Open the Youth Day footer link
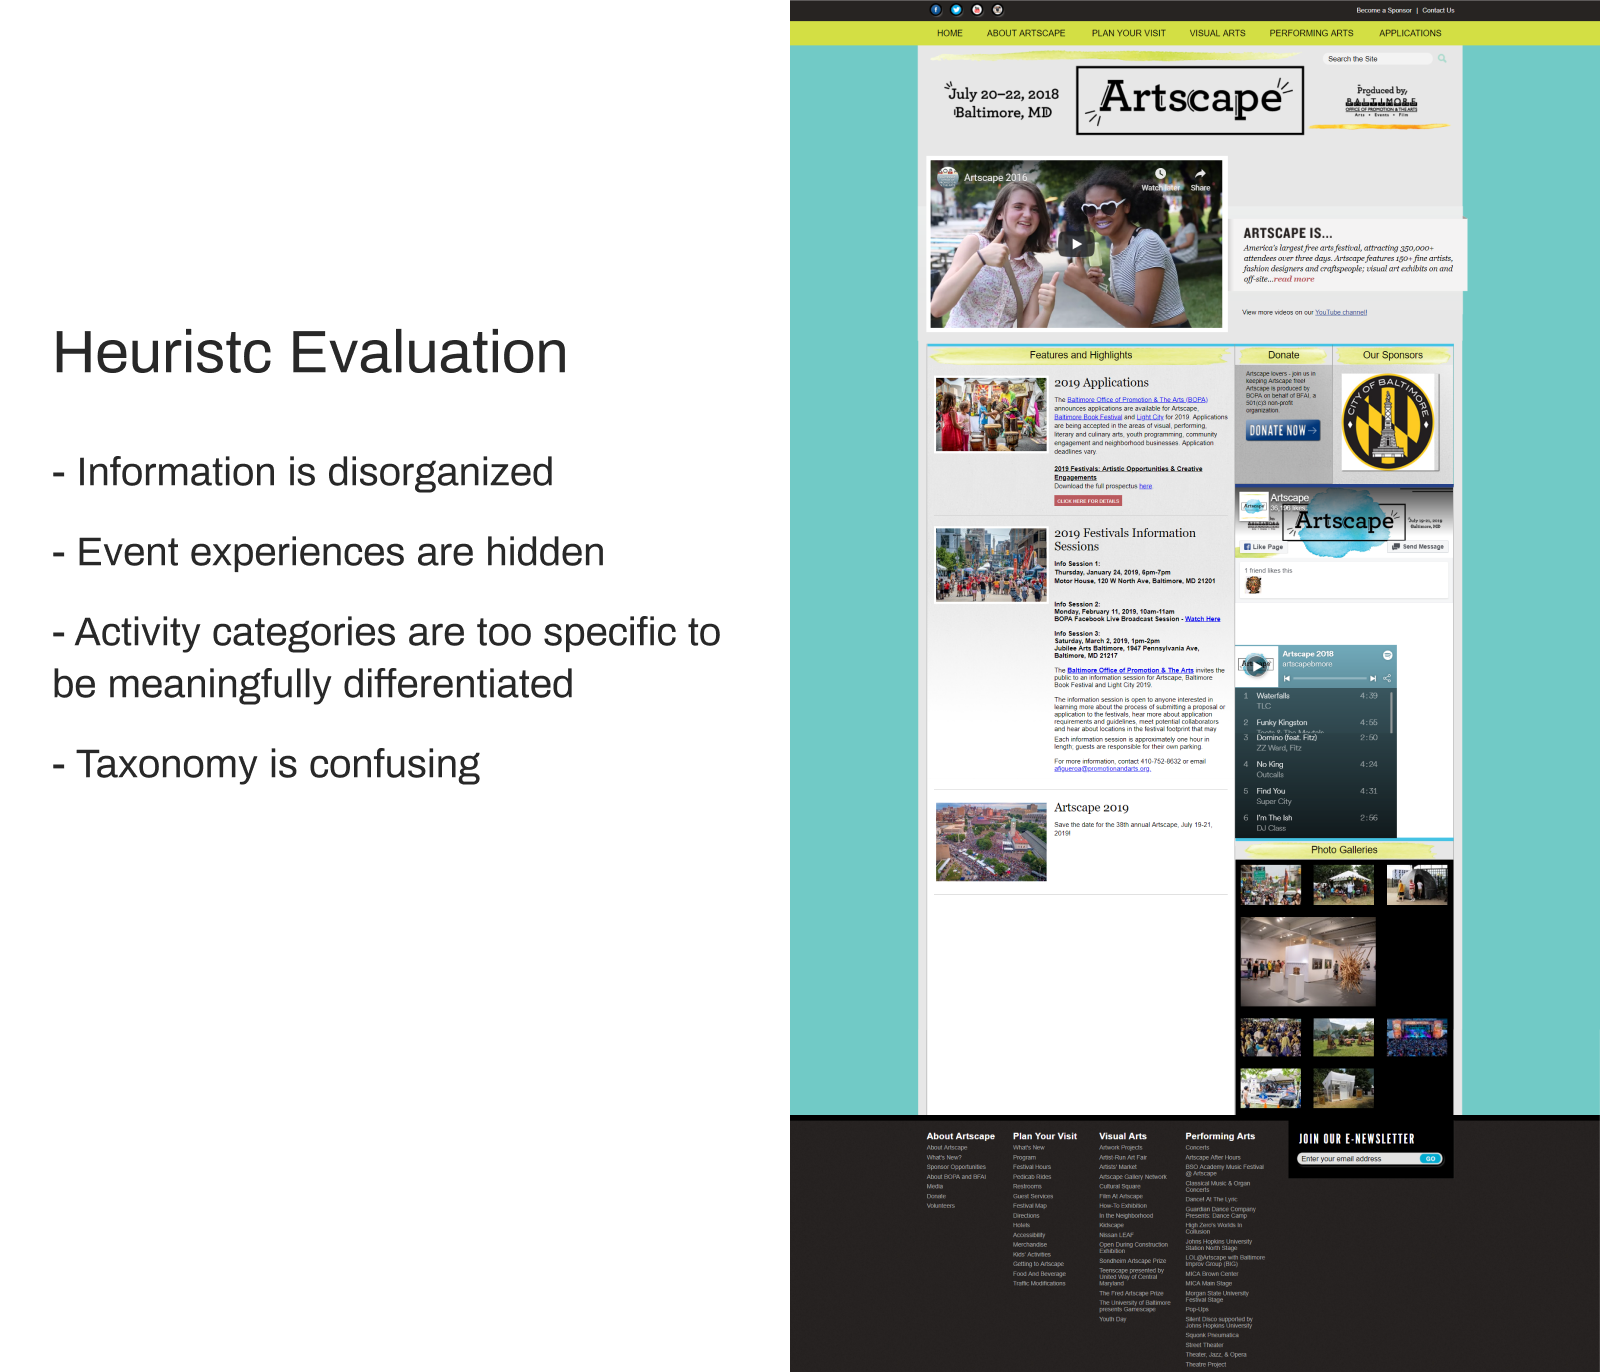The height and width of the screenshot is (1372, 1600). [x=1113, y=1319]
